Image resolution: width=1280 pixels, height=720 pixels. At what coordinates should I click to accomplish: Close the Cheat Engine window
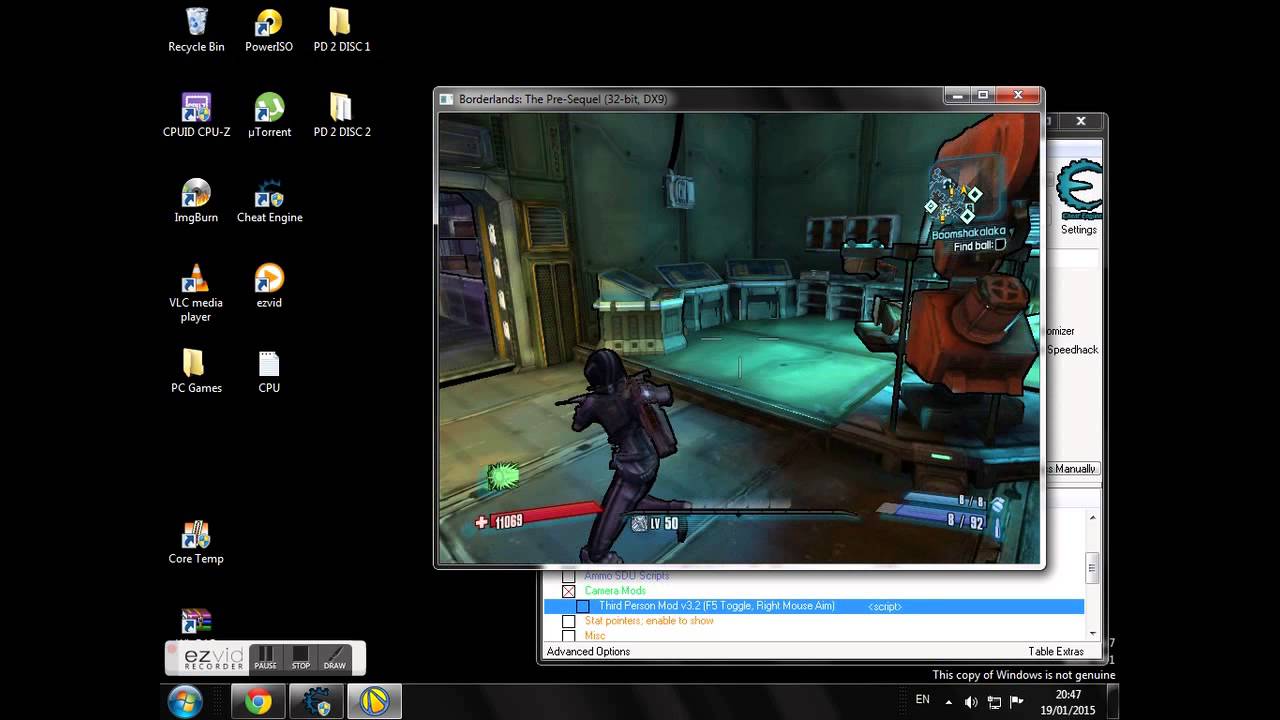click(1080, 121)
